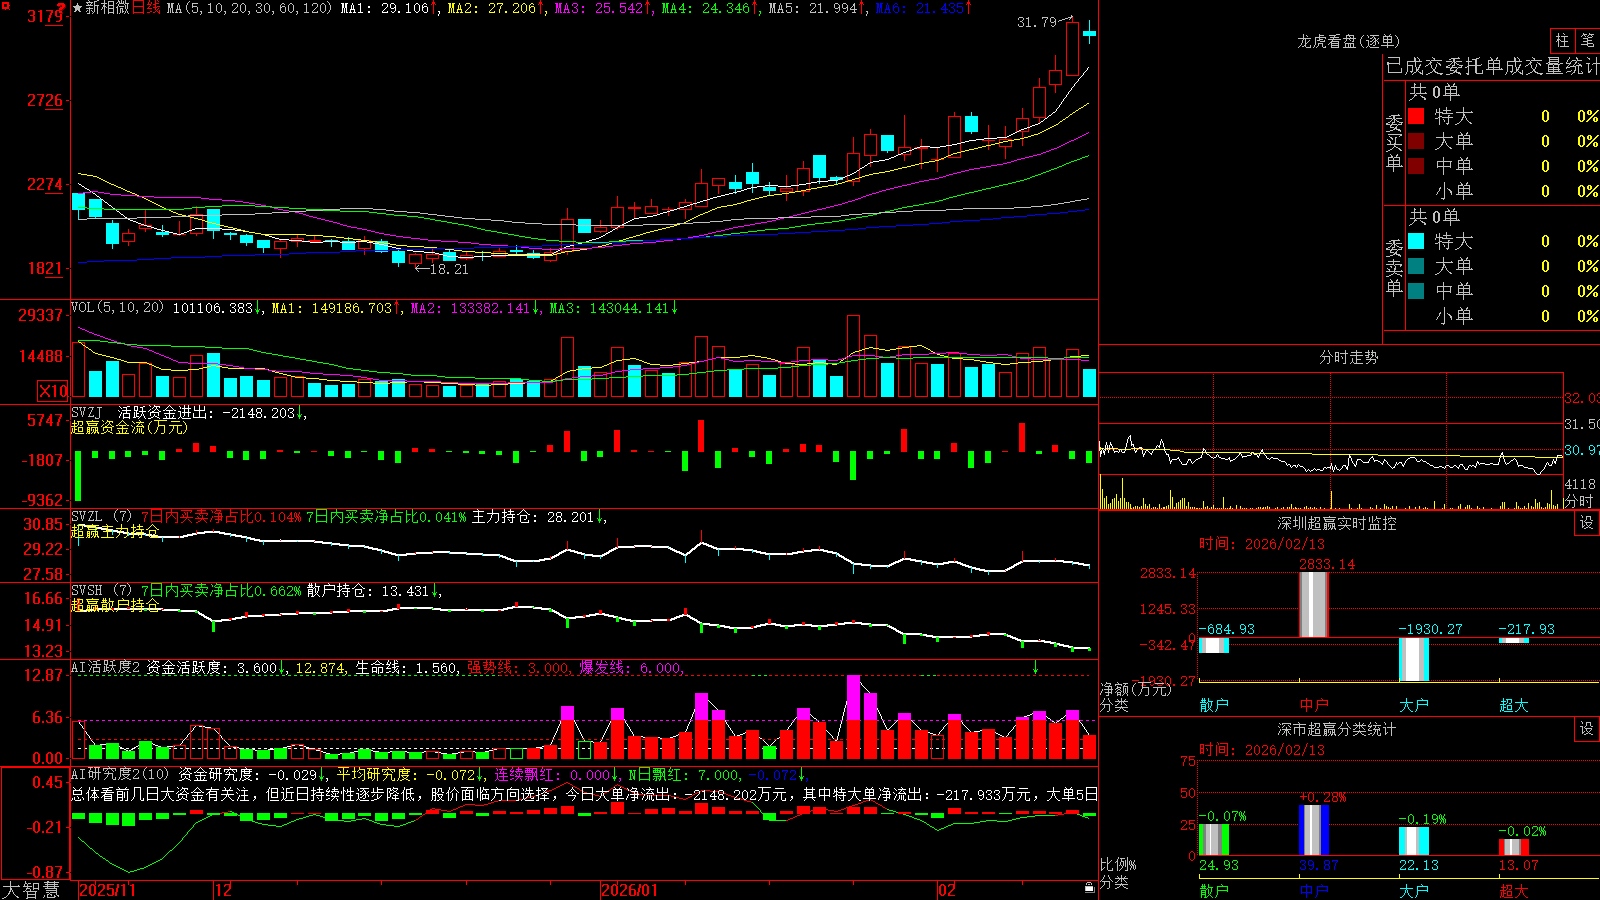
Task: Click the red 日线 period label
Action: click(x=146, y=8)
